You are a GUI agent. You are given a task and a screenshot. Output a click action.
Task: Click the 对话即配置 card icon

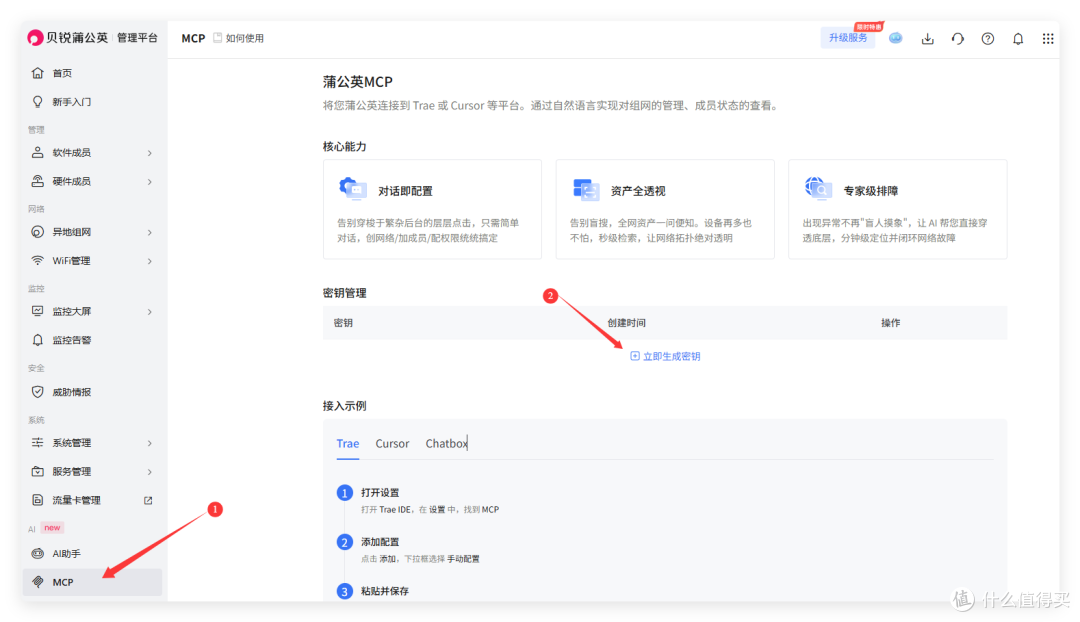point(353,189)
